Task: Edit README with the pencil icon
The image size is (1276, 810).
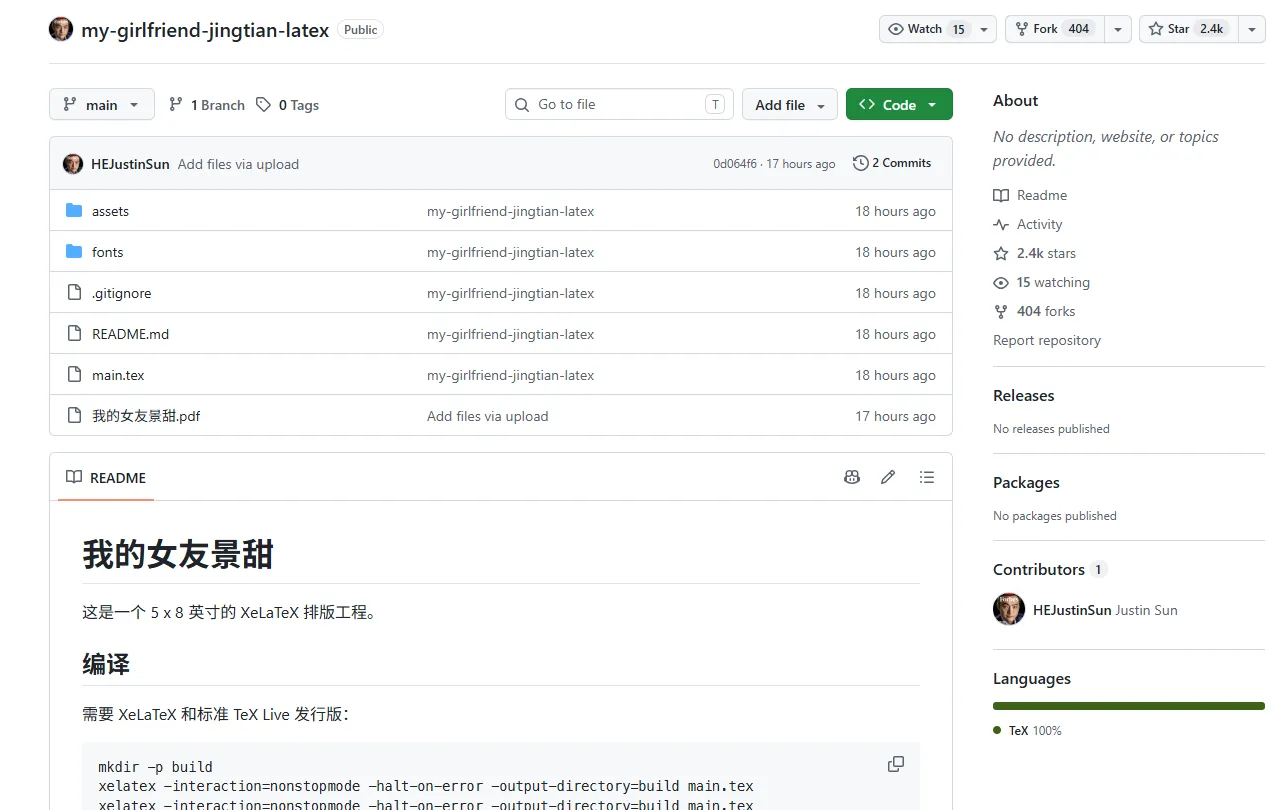Action: (888, 477)
